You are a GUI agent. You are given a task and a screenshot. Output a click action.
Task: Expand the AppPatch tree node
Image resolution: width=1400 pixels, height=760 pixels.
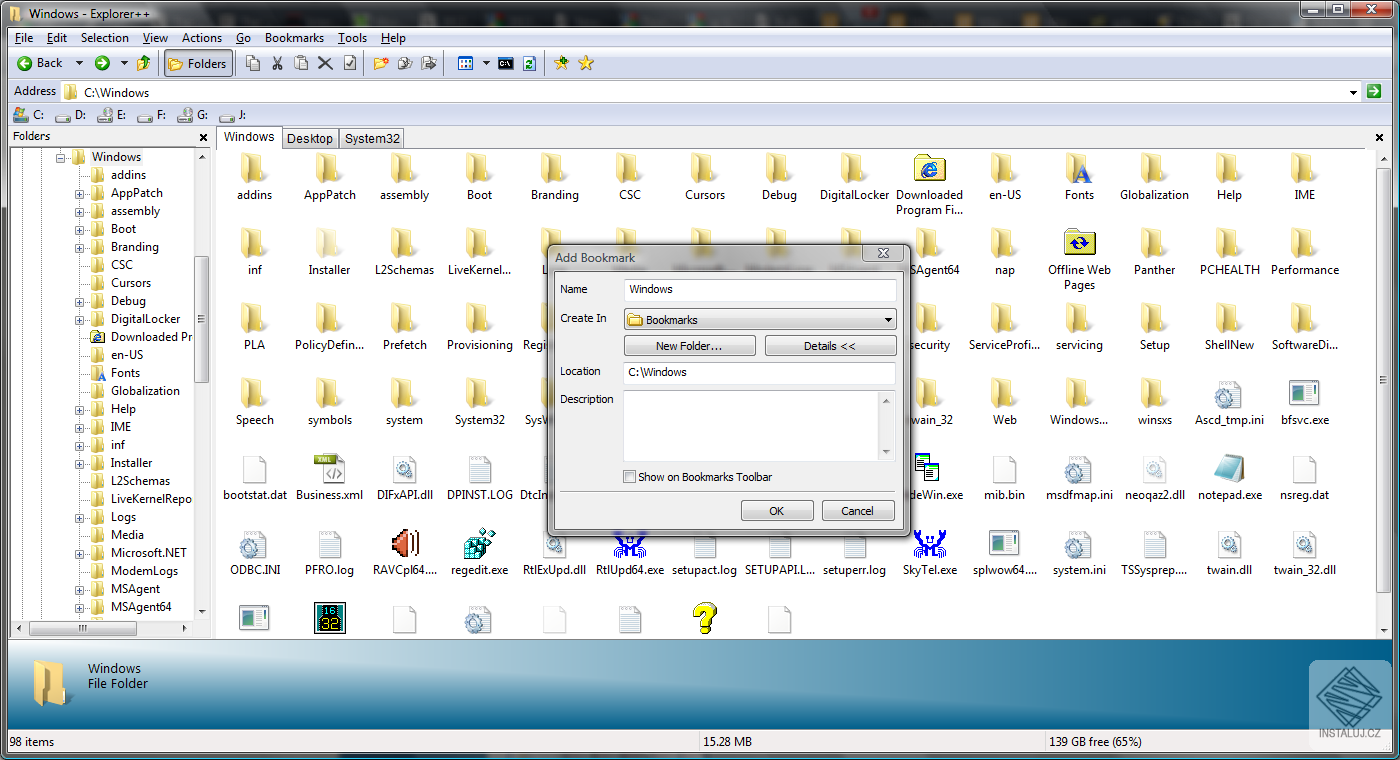click(80, 193)
